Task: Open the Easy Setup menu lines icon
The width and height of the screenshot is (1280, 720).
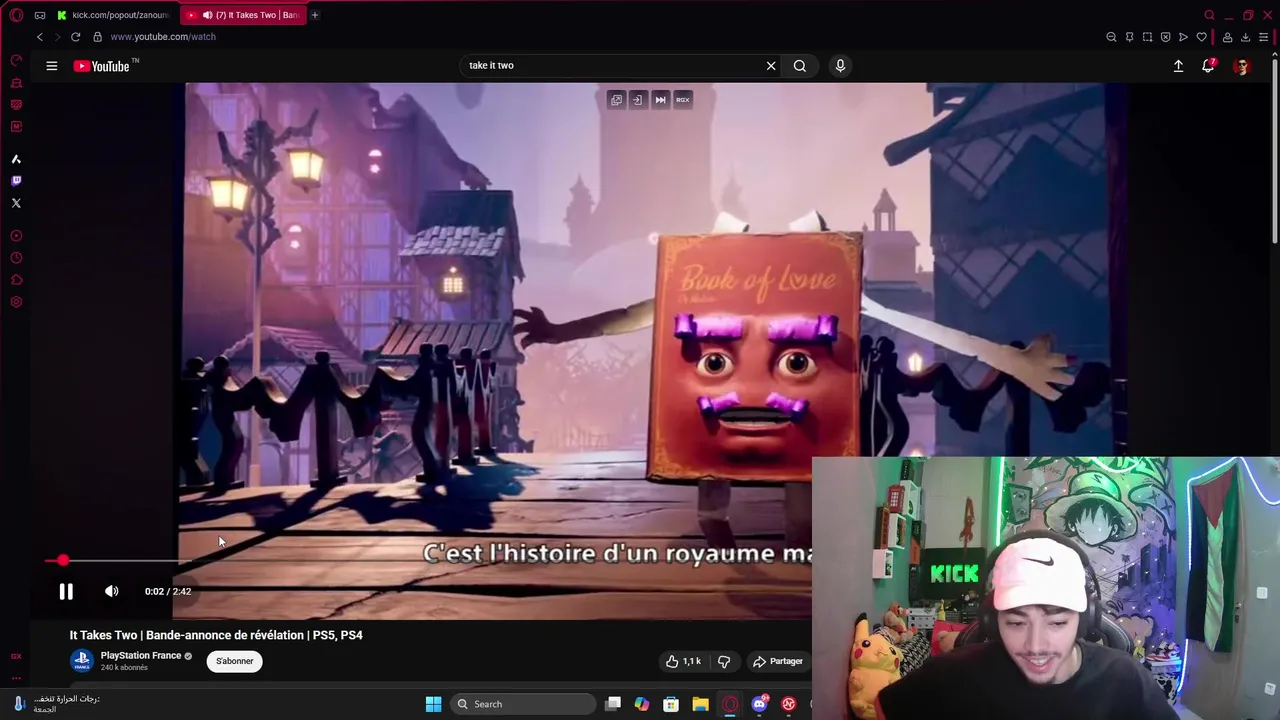Action: (x=1263, y=37)
